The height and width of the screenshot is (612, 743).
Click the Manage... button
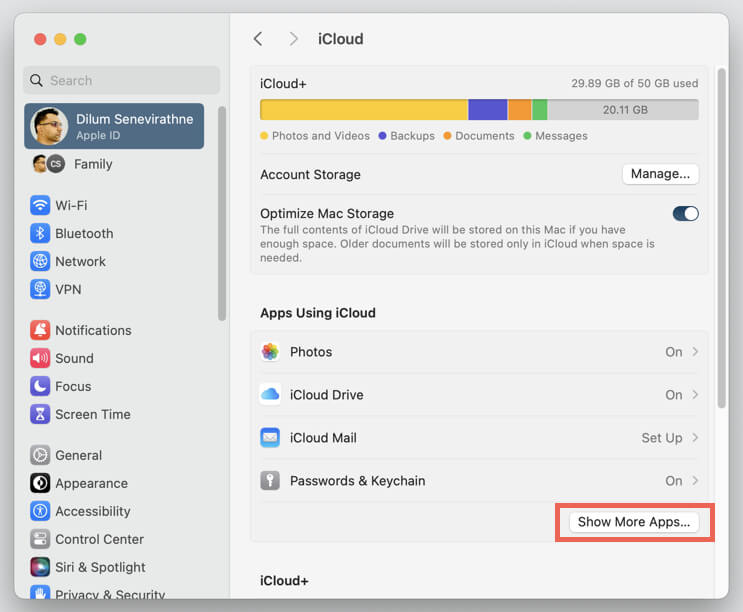[660, 174]
